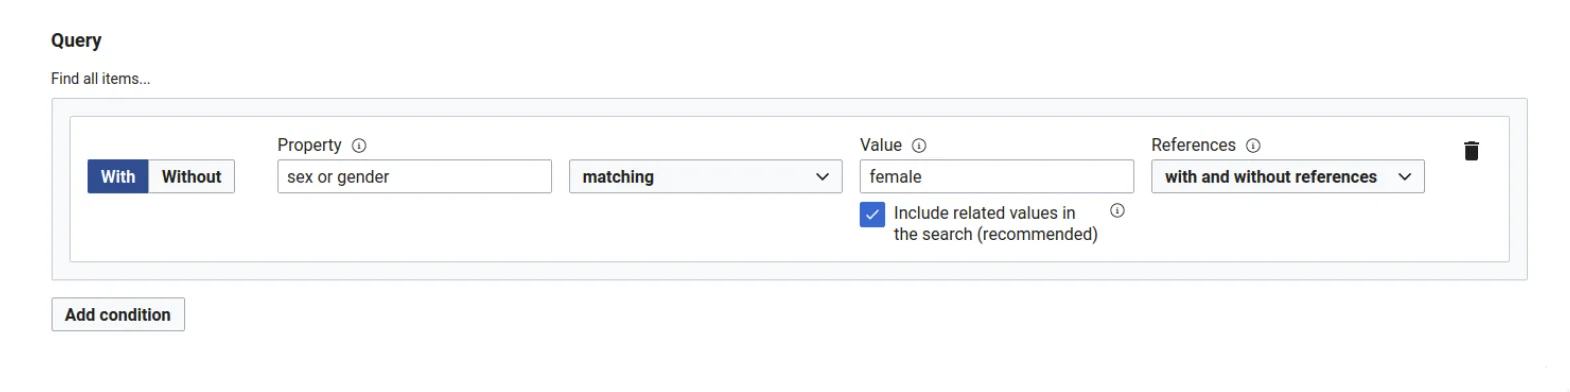This screenshot has width=1570, height=392.
Task: Select the With toggle option
Action: 118,177
